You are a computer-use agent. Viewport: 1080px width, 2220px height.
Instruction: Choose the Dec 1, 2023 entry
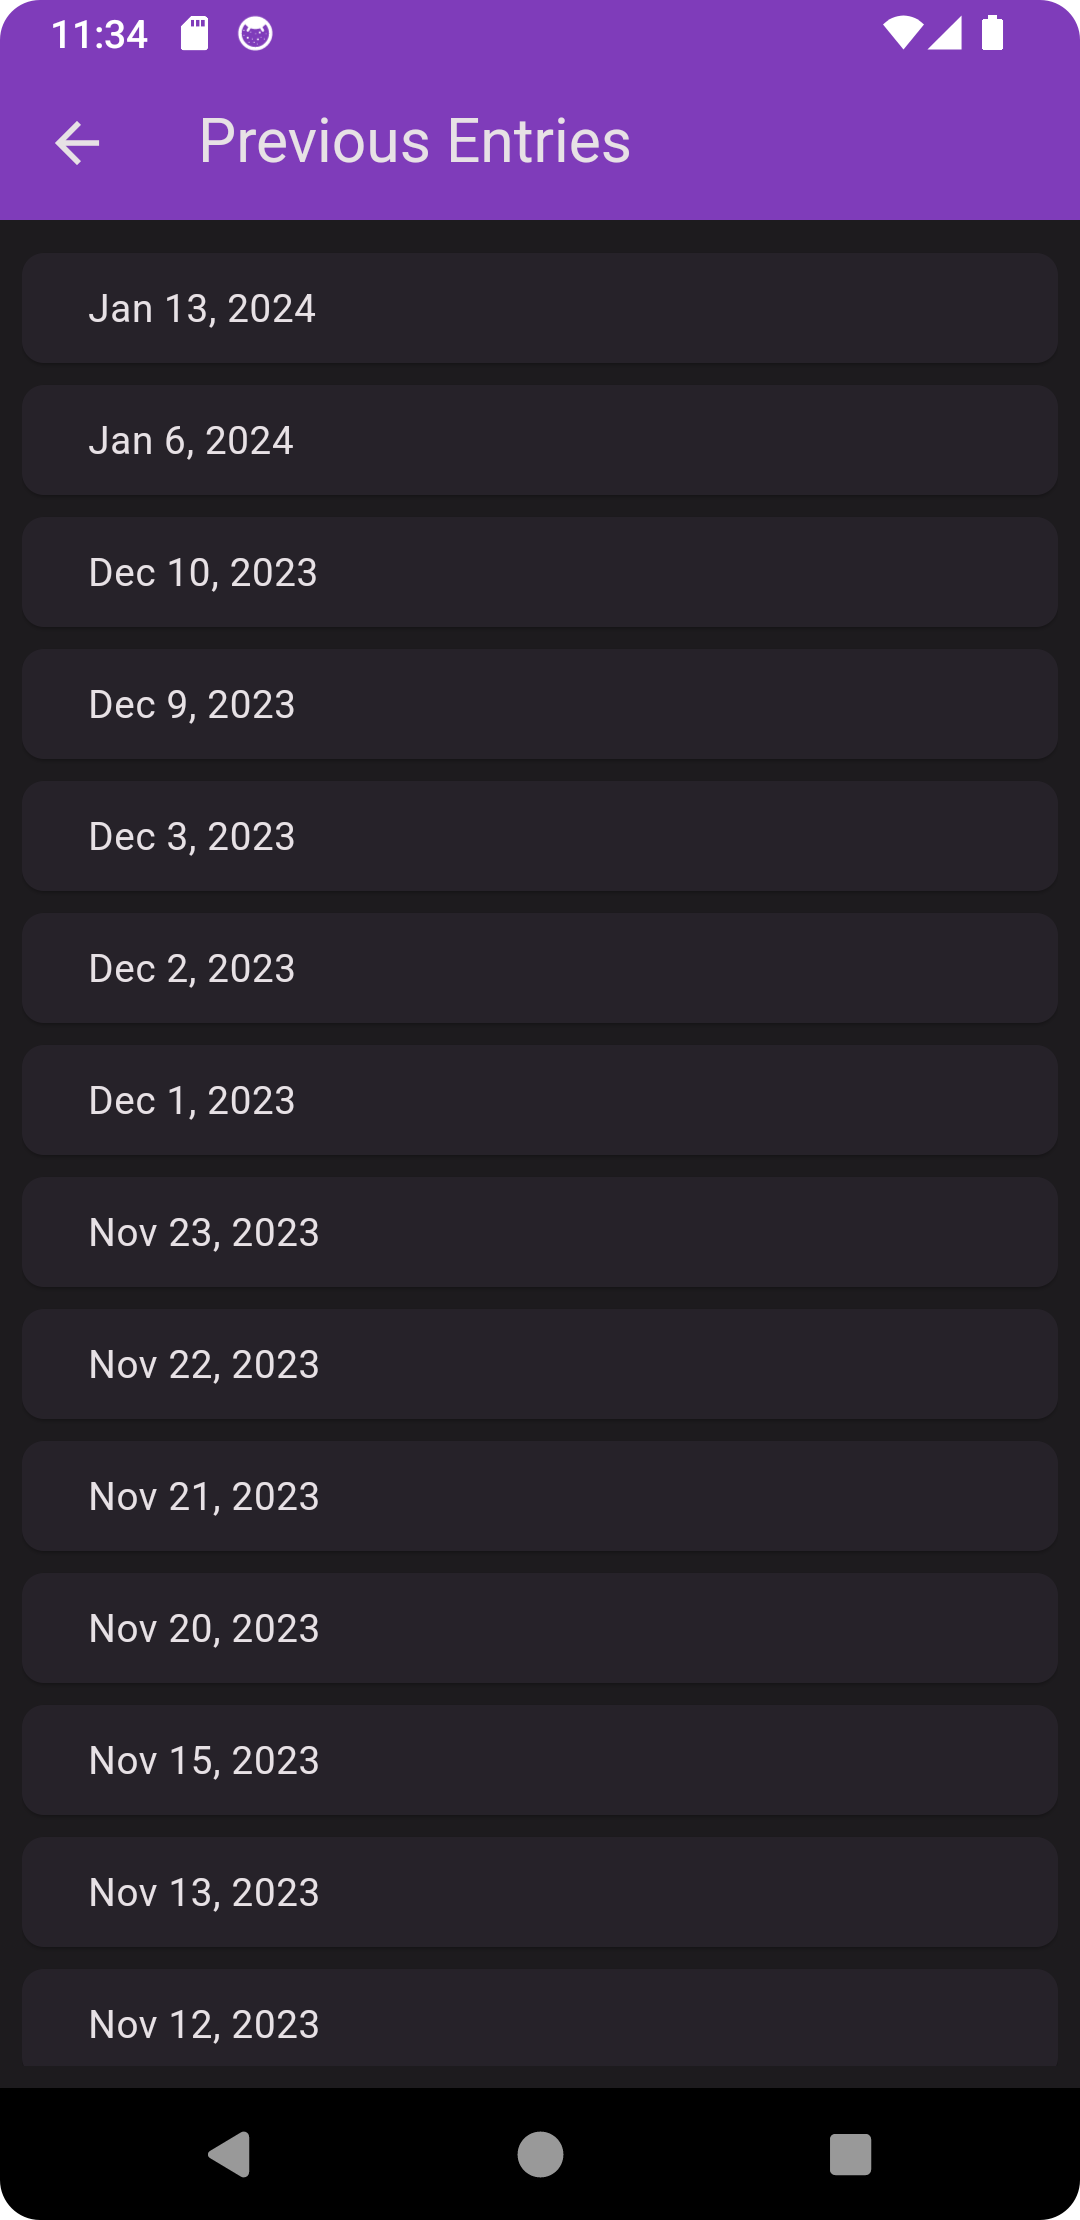point(540,1100)
